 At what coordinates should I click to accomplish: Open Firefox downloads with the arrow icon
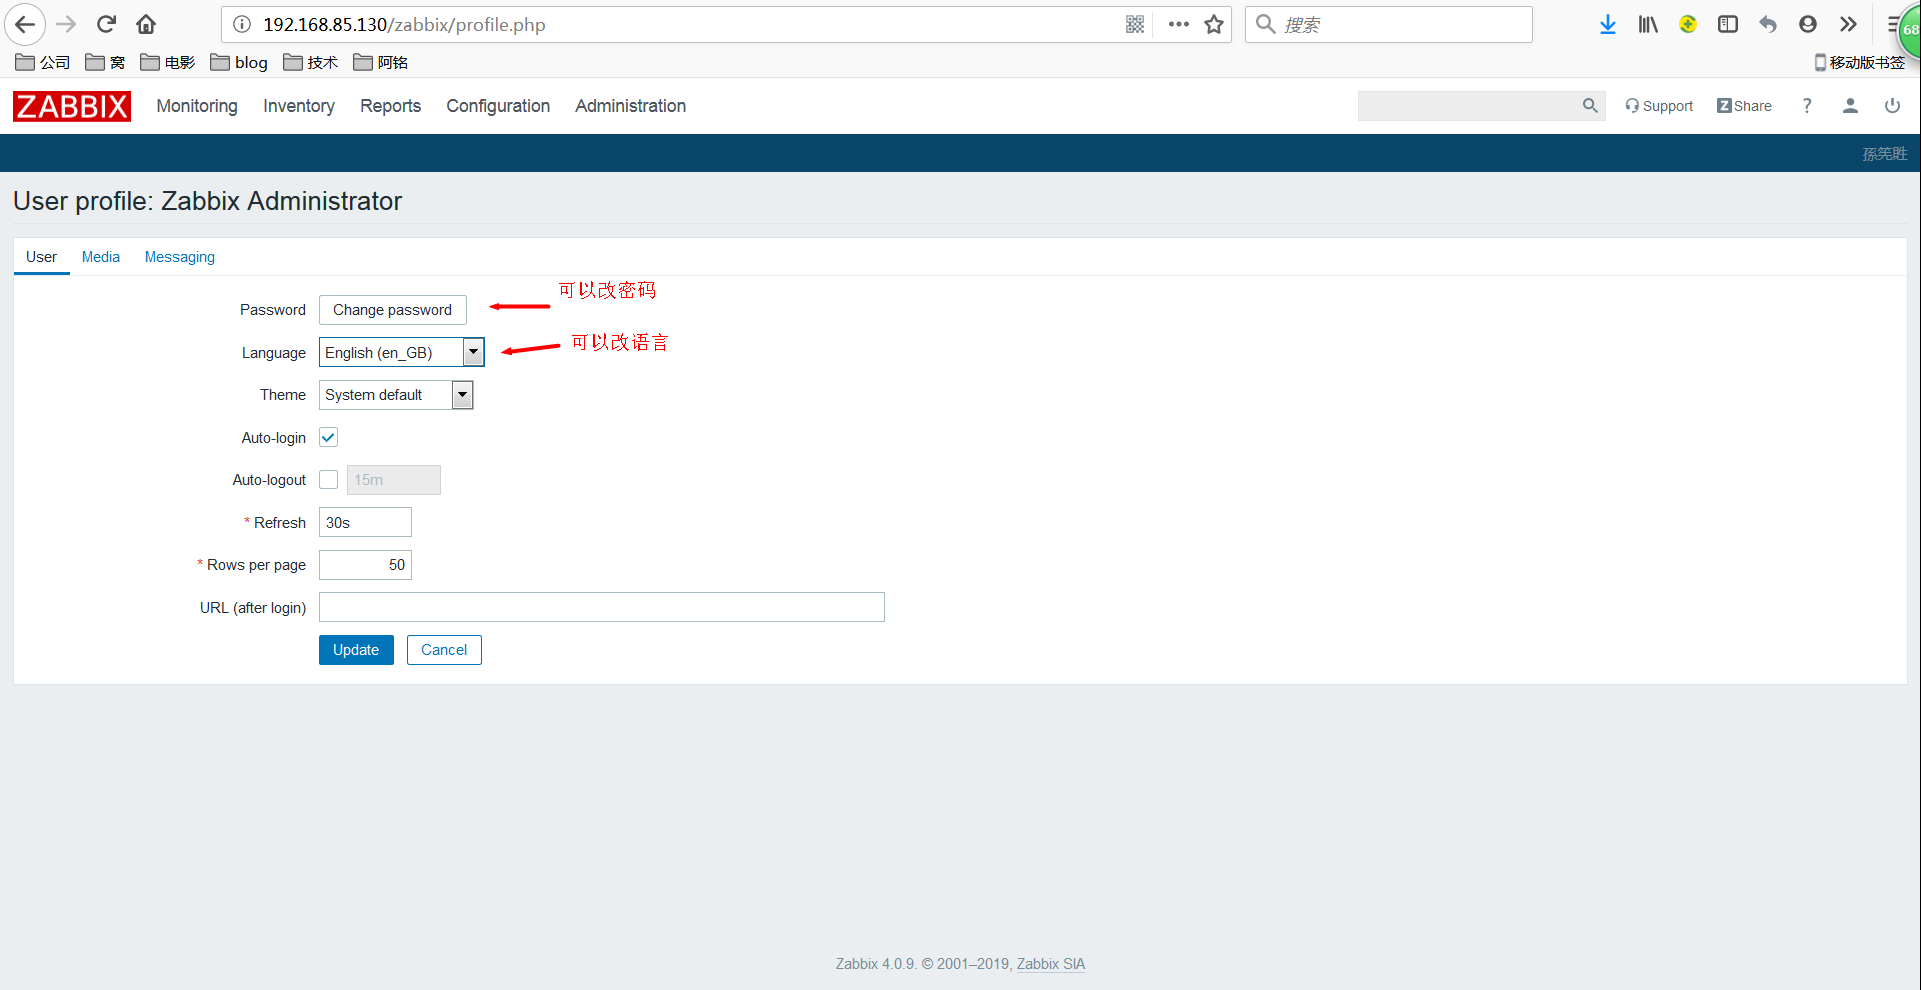pos(1607,24)
